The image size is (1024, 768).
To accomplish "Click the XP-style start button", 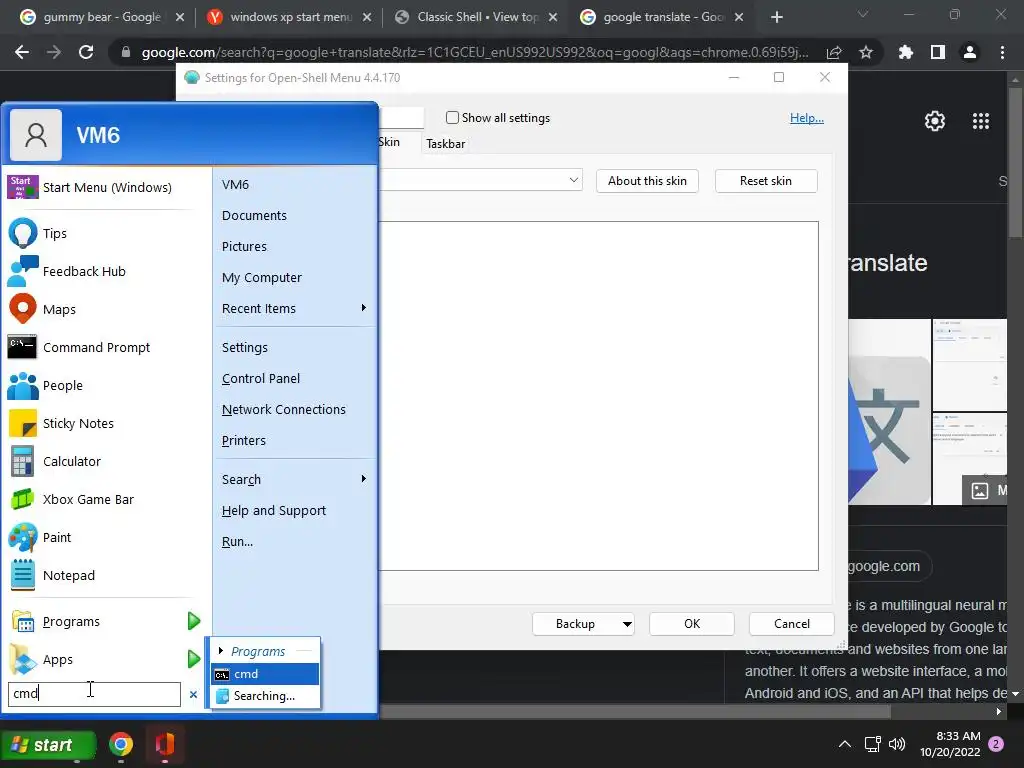I will click(x=48, y=744).
